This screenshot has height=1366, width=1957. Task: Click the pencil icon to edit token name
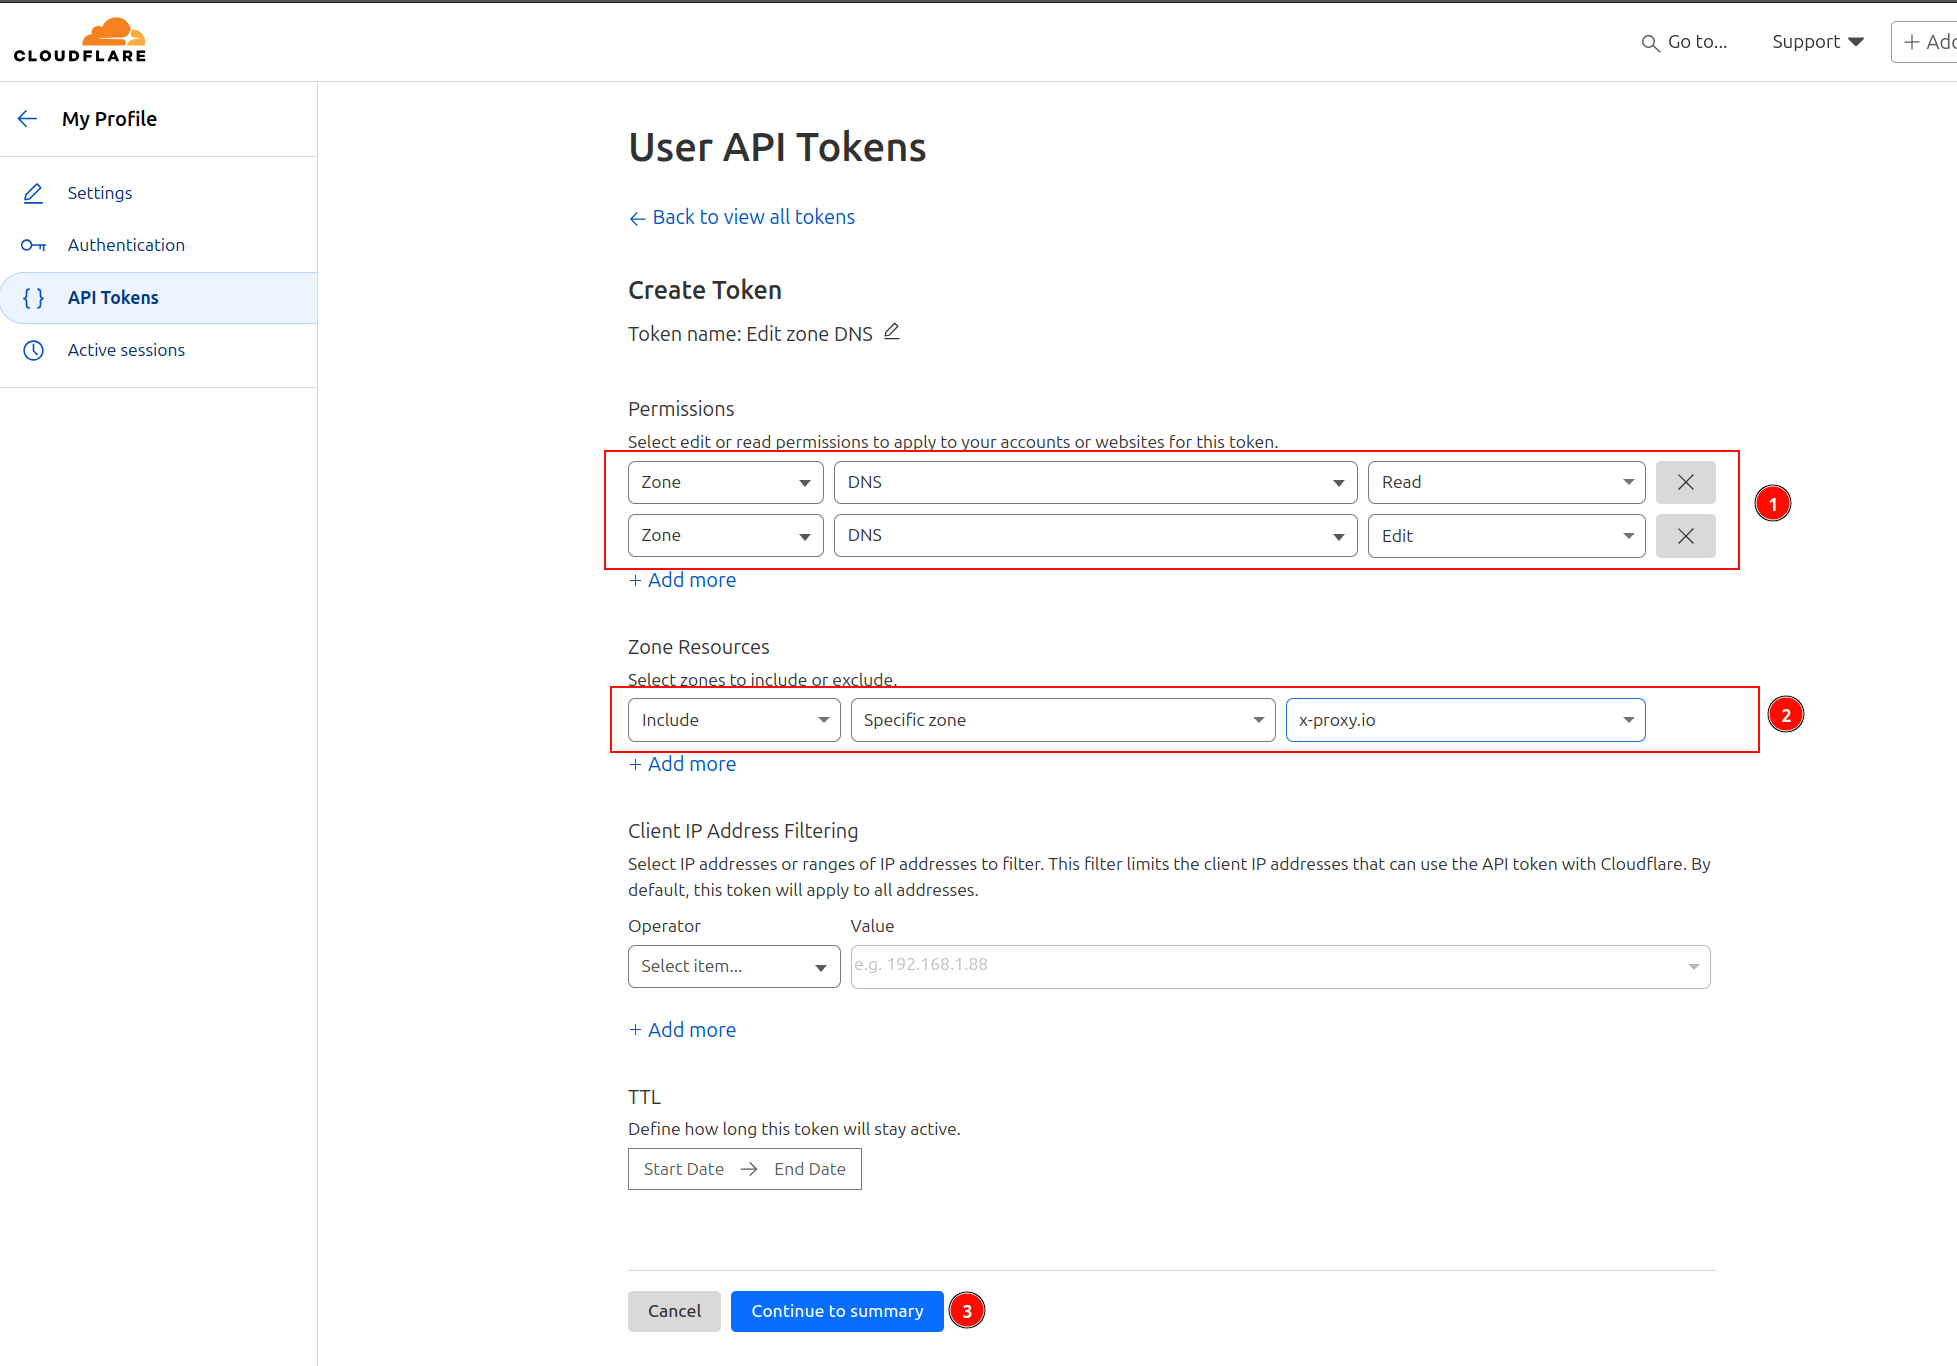point(892,332)
